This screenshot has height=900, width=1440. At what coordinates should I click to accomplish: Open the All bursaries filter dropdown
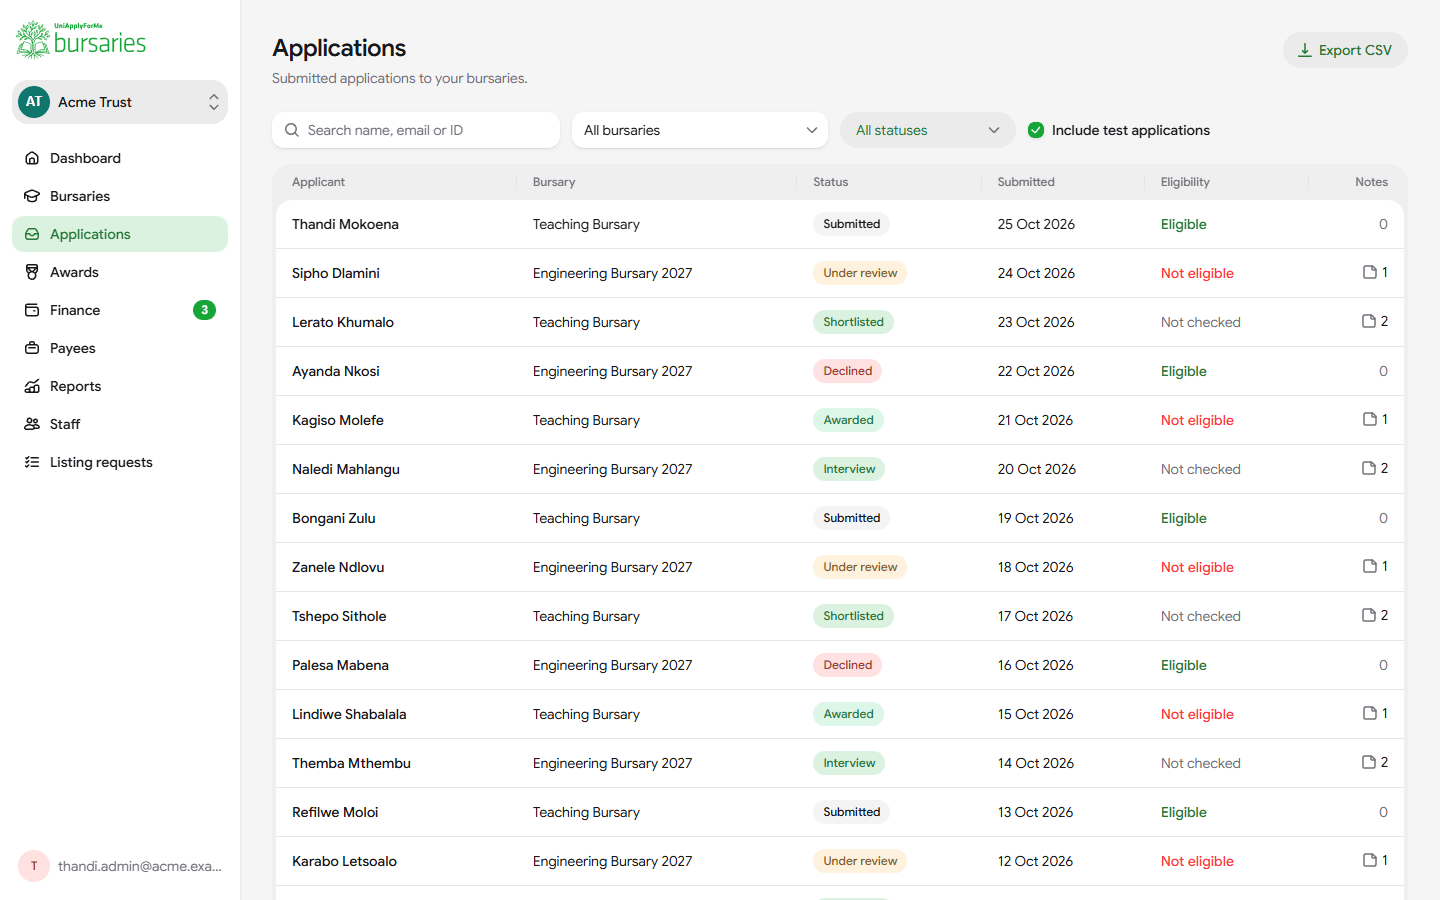pyautogui.click(x=700, y=130)
